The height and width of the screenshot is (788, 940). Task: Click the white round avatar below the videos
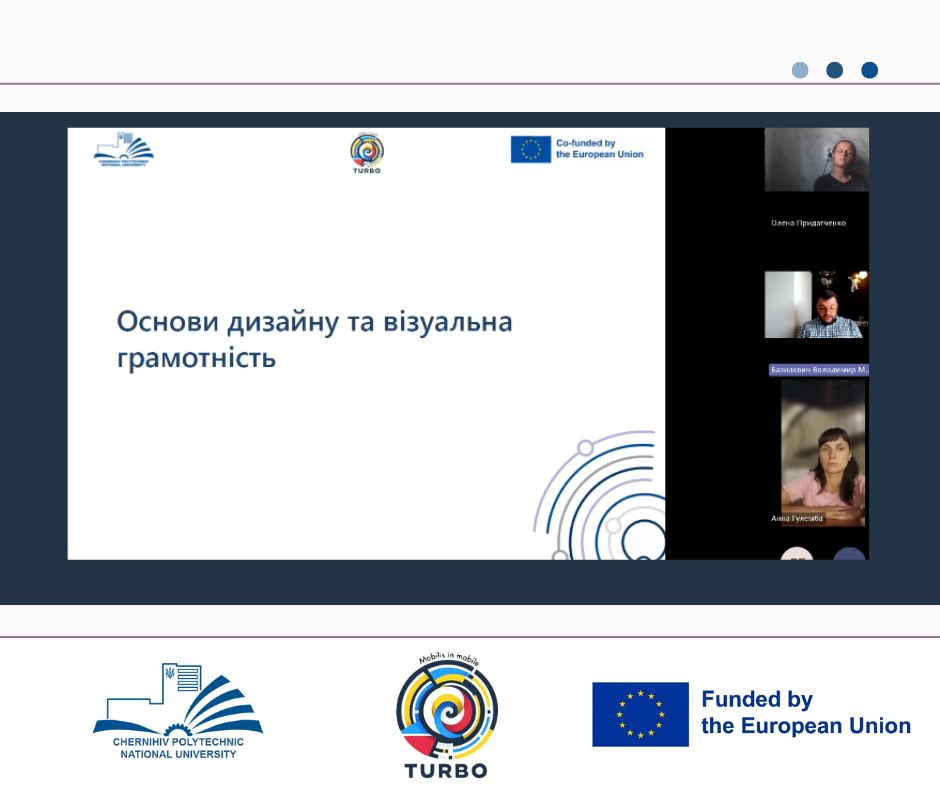(797, 553)
